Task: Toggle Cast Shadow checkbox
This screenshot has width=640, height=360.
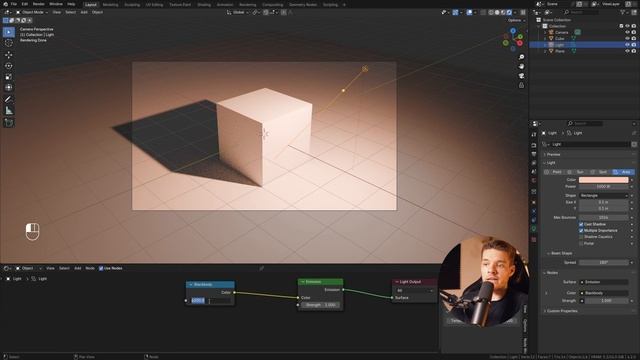Action: (x=581, y=224)
